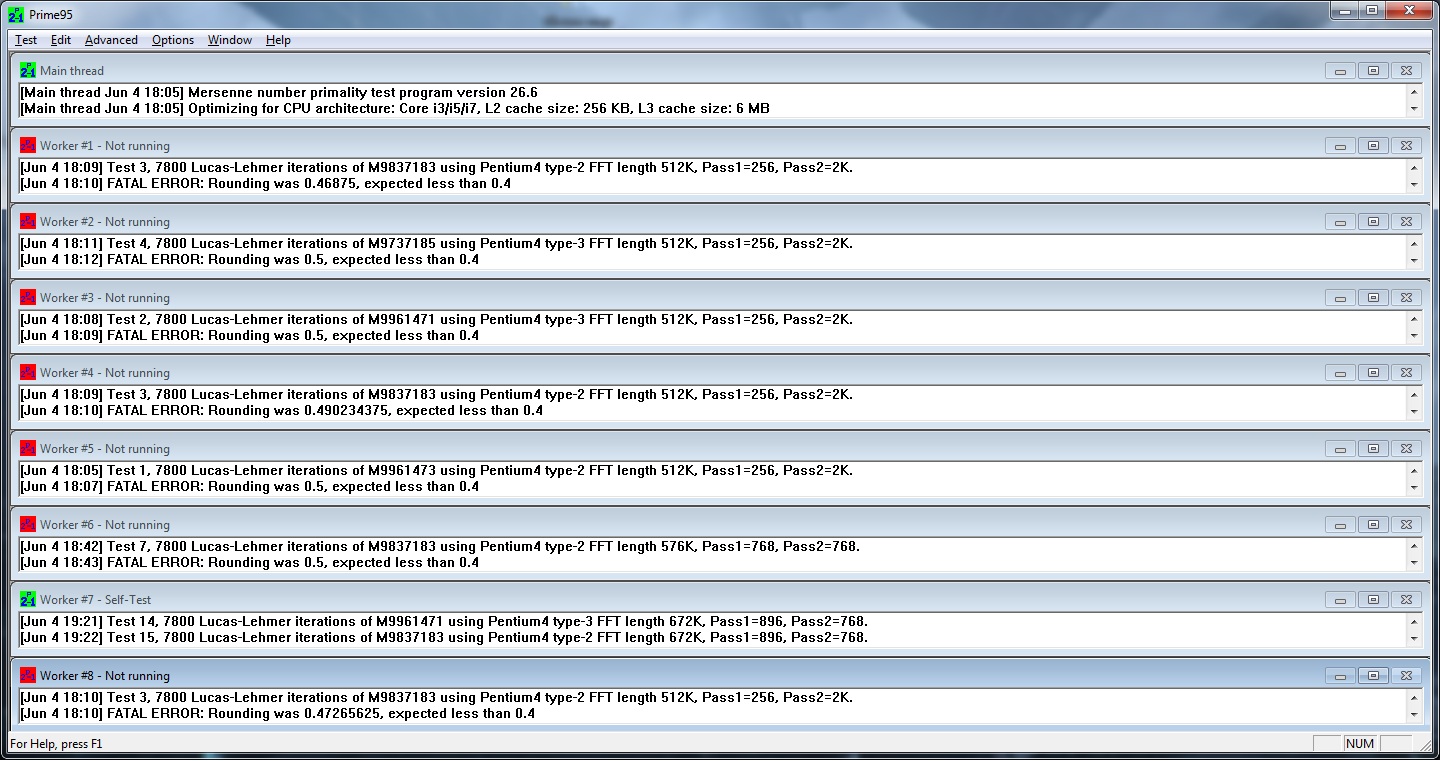Click Test 2 M9961471 line in Worker #3
This screenshot has height=761, width=1440.
(437, 320)
